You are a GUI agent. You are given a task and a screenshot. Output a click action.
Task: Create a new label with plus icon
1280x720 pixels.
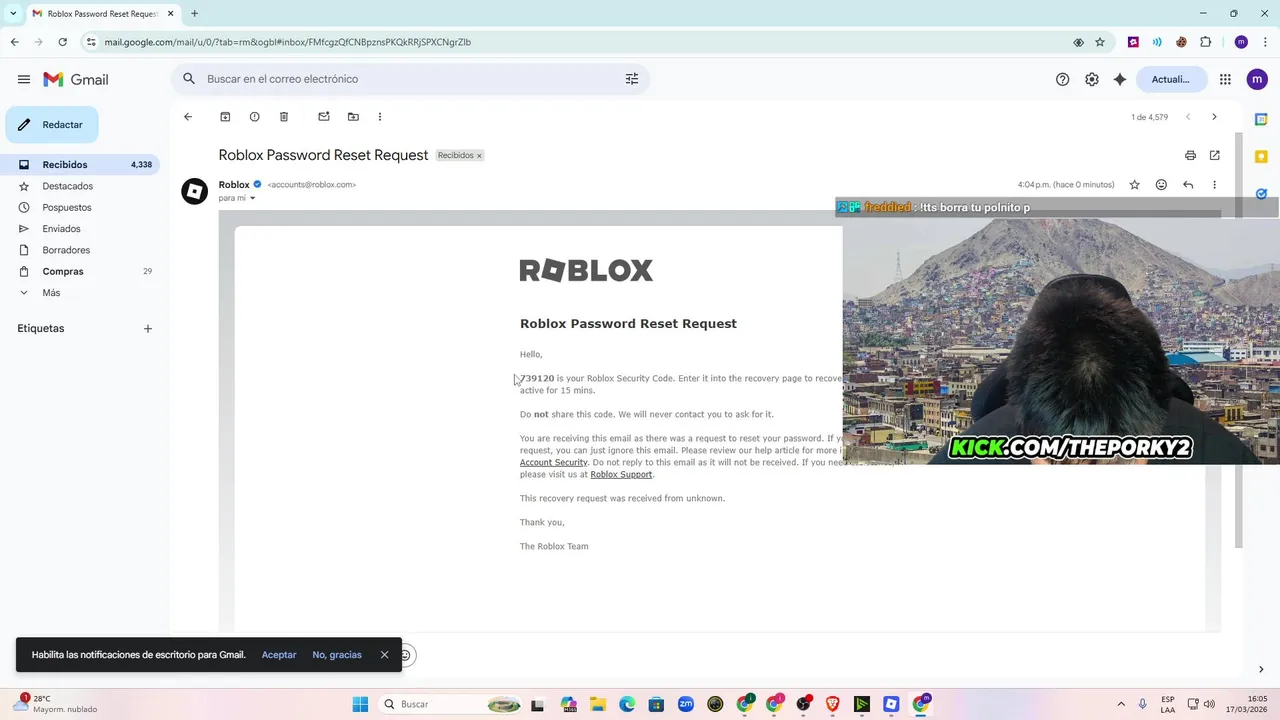(x=148, y=329)
